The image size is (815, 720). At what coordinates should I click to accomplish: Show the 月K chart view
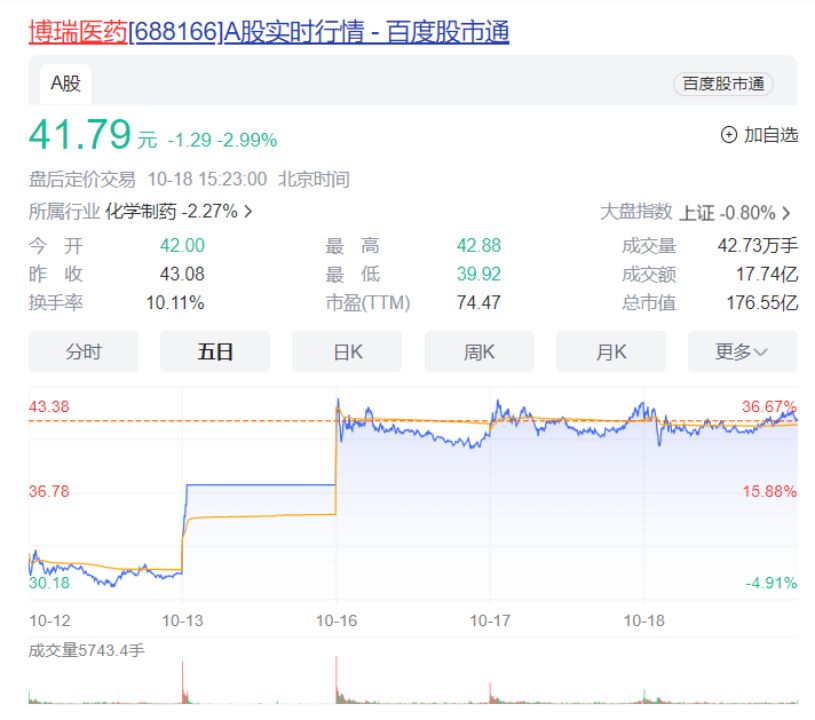(x=610, y=352)
